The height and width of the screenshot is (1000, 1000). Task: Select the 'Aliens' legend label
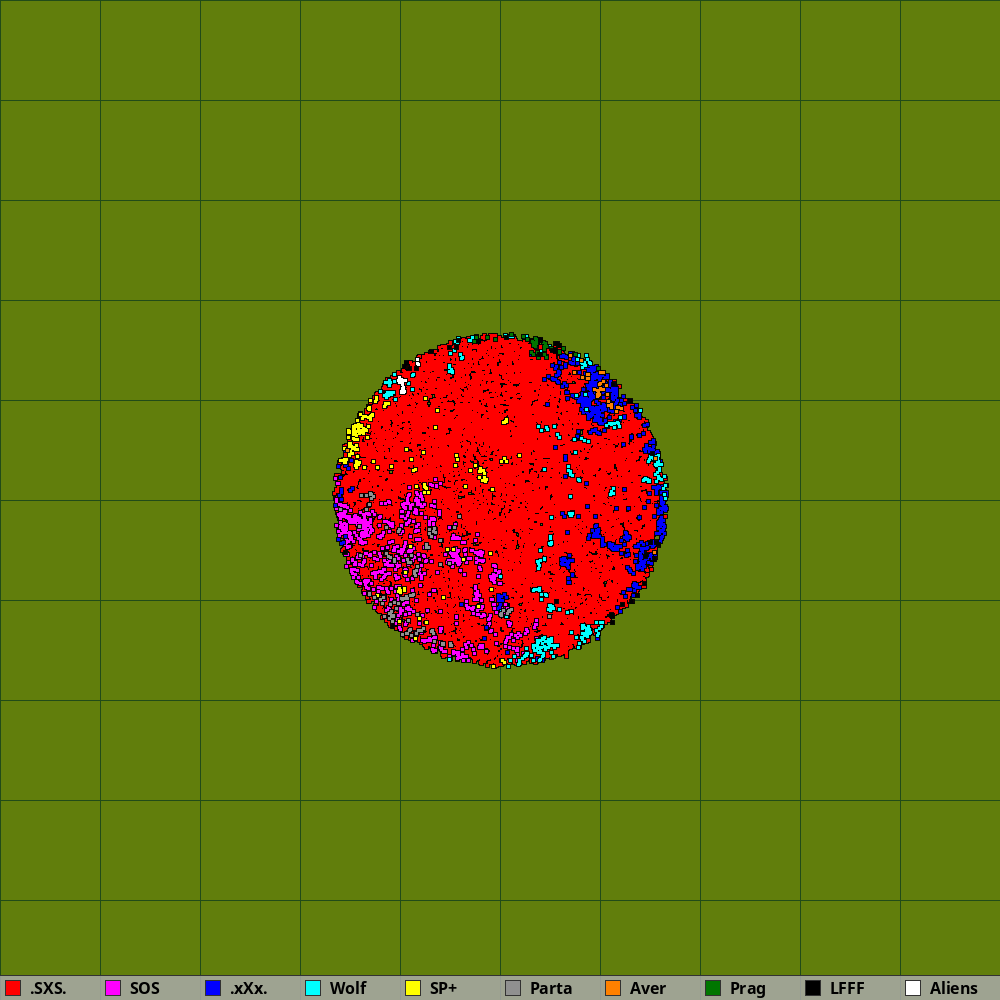pyautogui.click(x=954, y=989)
